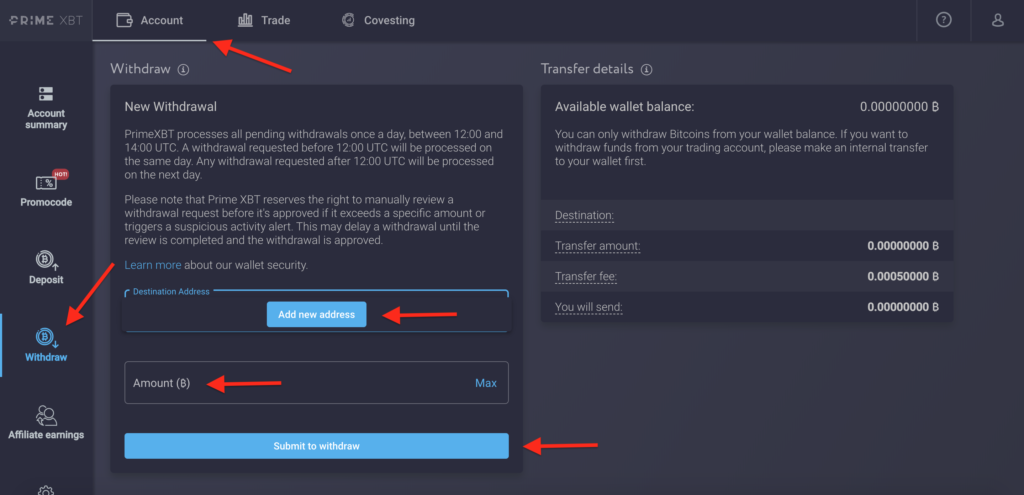1024x495 pixels.
Task: Switch to the Trade tab
Action: tap(264, 20)
